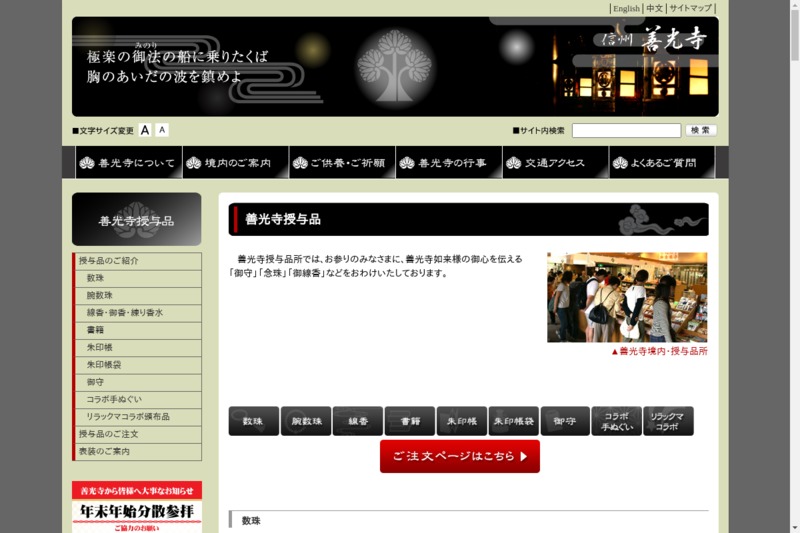The image size is (800, 533).
Task: Switch language via the English link
Action: click(626, 8)
